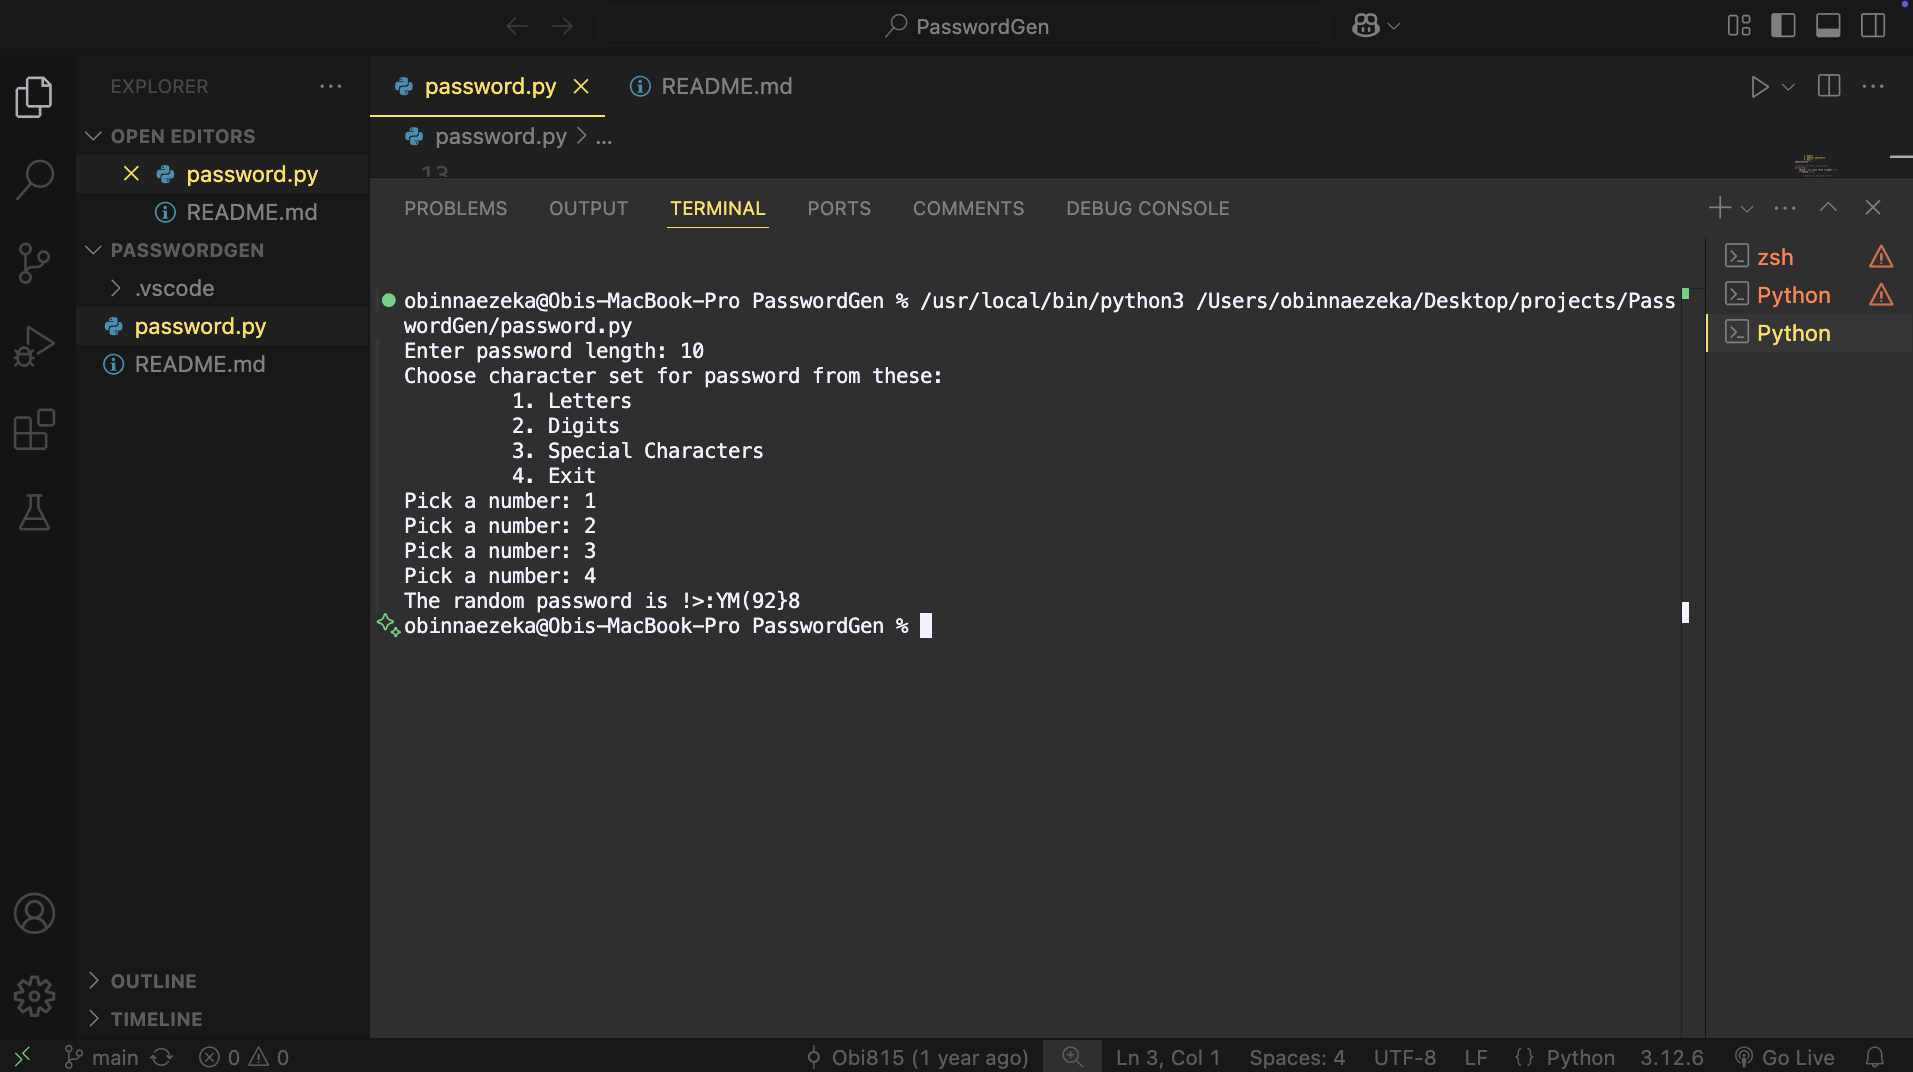1913x1072 pixels.
Task: Click the main branch indicator in status bar
Action: (102, 1057)
